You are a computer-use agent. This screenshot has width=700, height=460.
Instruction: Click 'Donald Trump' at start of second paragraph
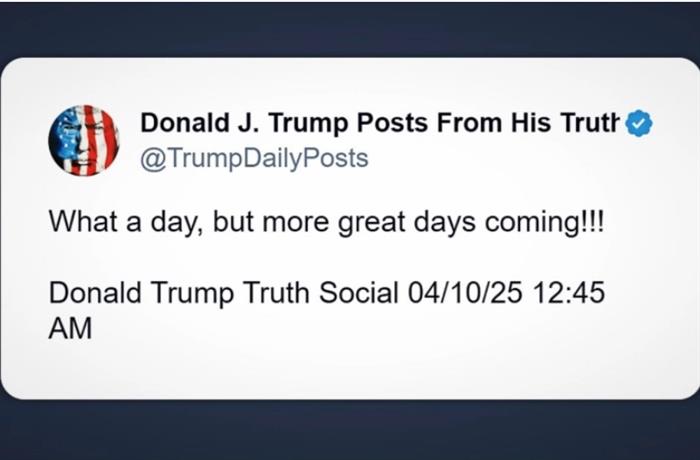(x=141, y=293)
